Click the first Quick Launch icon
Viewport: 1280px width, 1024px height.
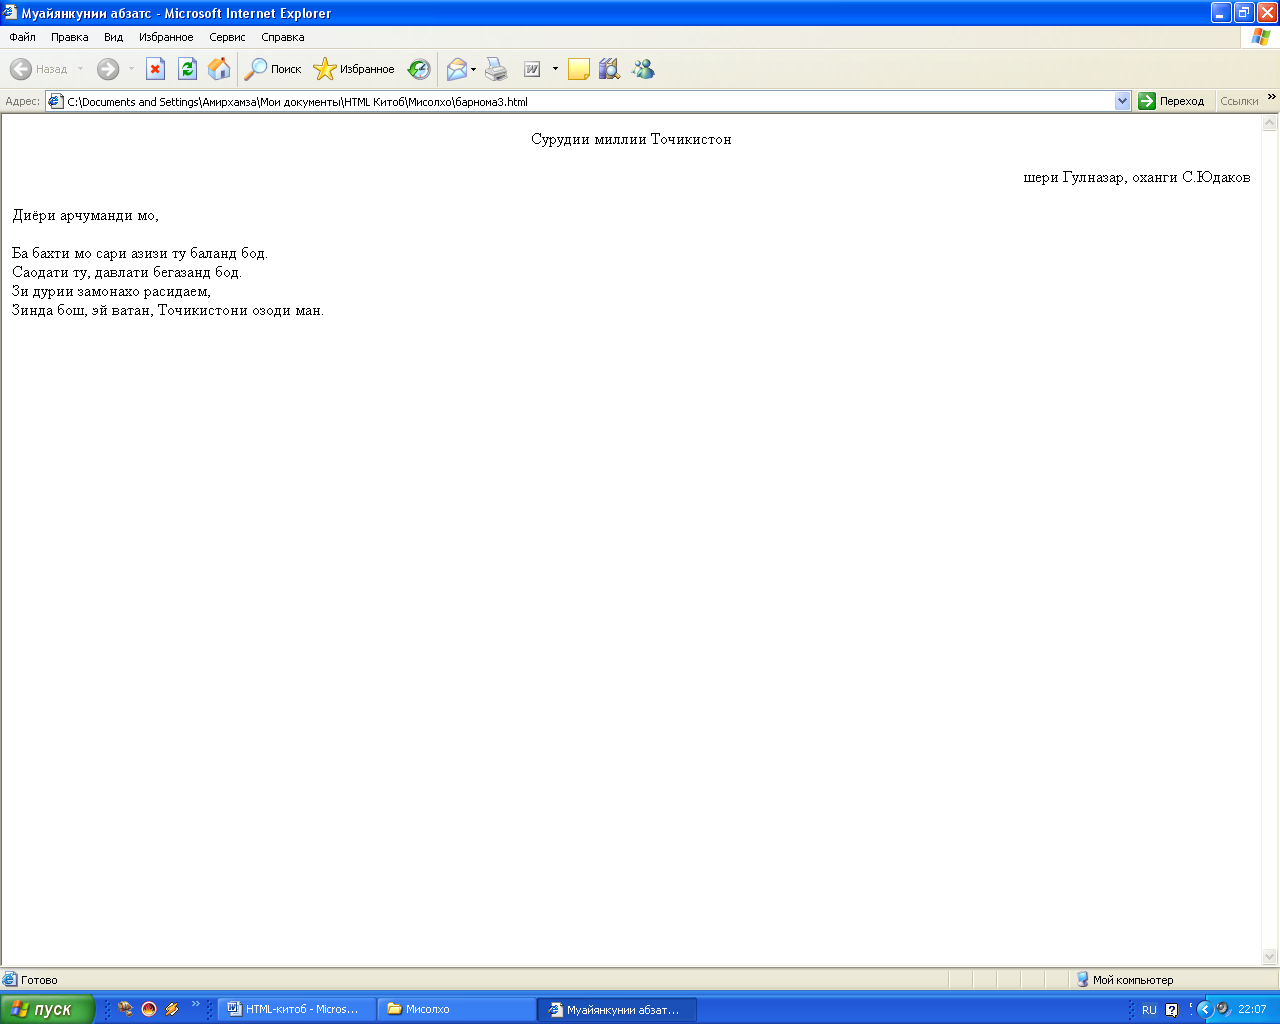pos(125,1009)
